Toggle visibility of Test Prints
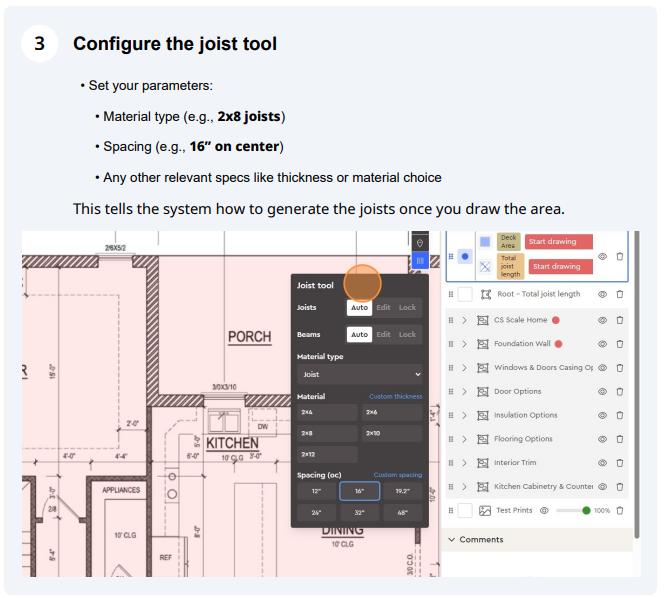The image size is (665, 598). (x=544, y=511)
